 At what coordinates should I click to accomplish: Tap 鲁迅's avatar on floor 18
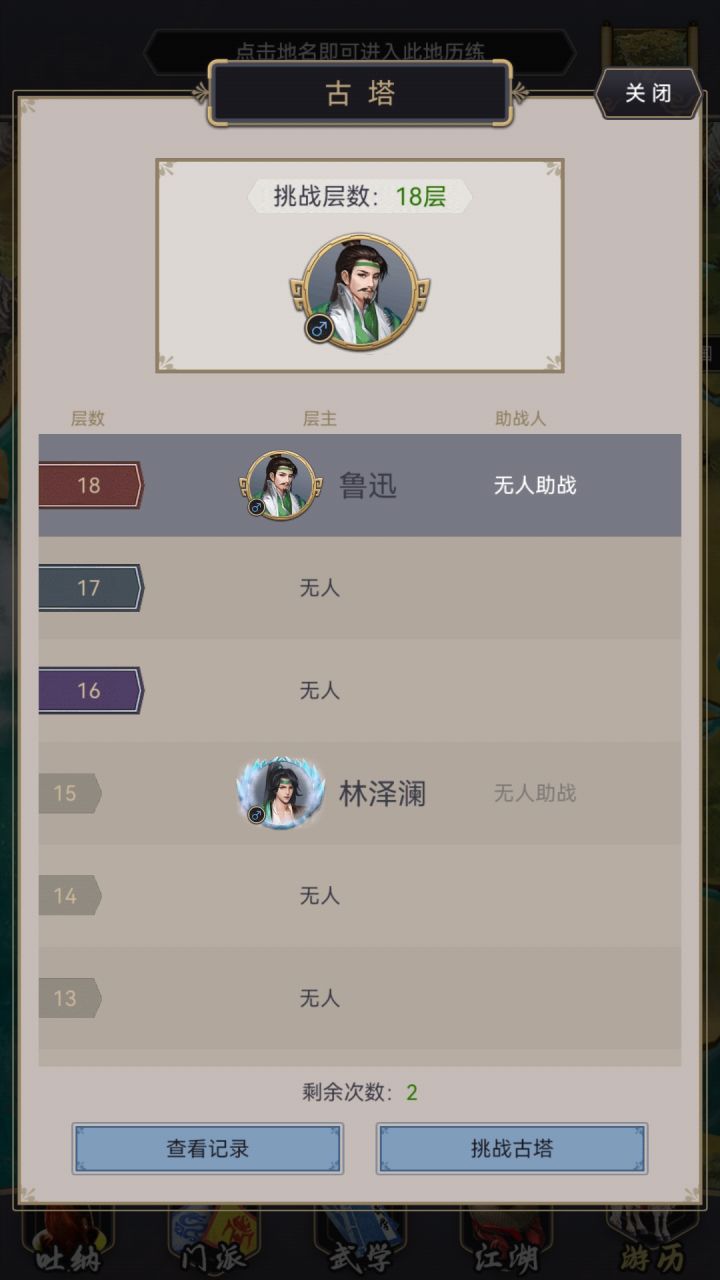pos(280,485)
